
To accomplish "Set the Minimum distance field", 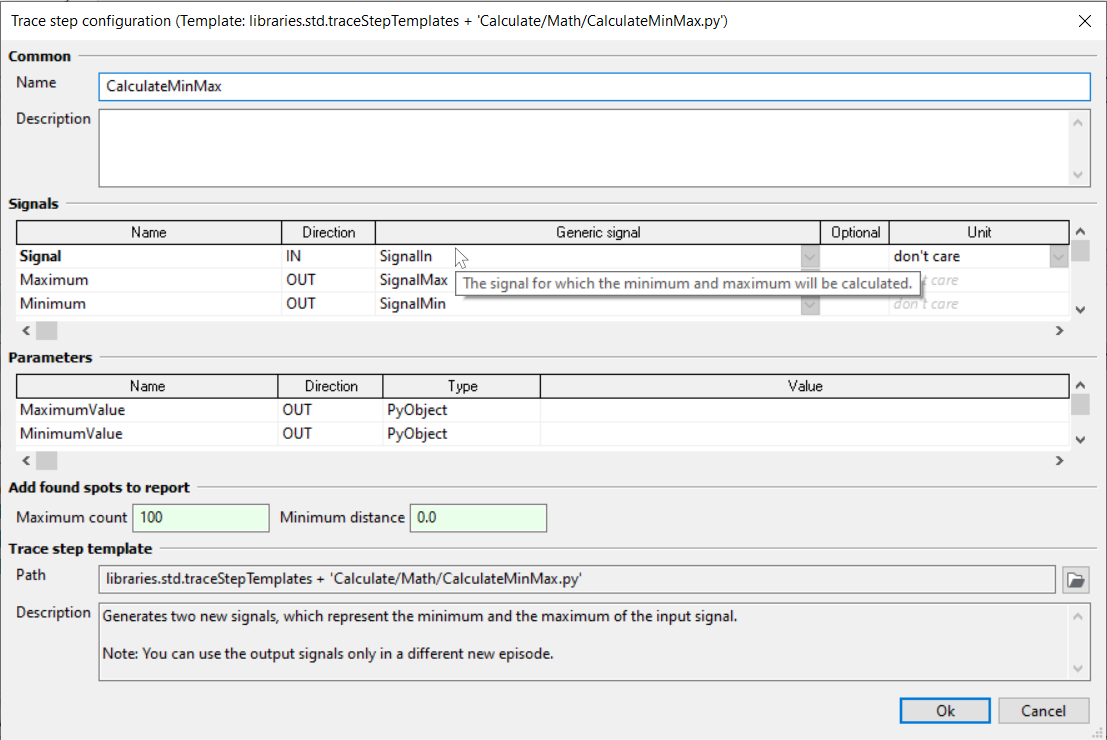I will 478,518.
